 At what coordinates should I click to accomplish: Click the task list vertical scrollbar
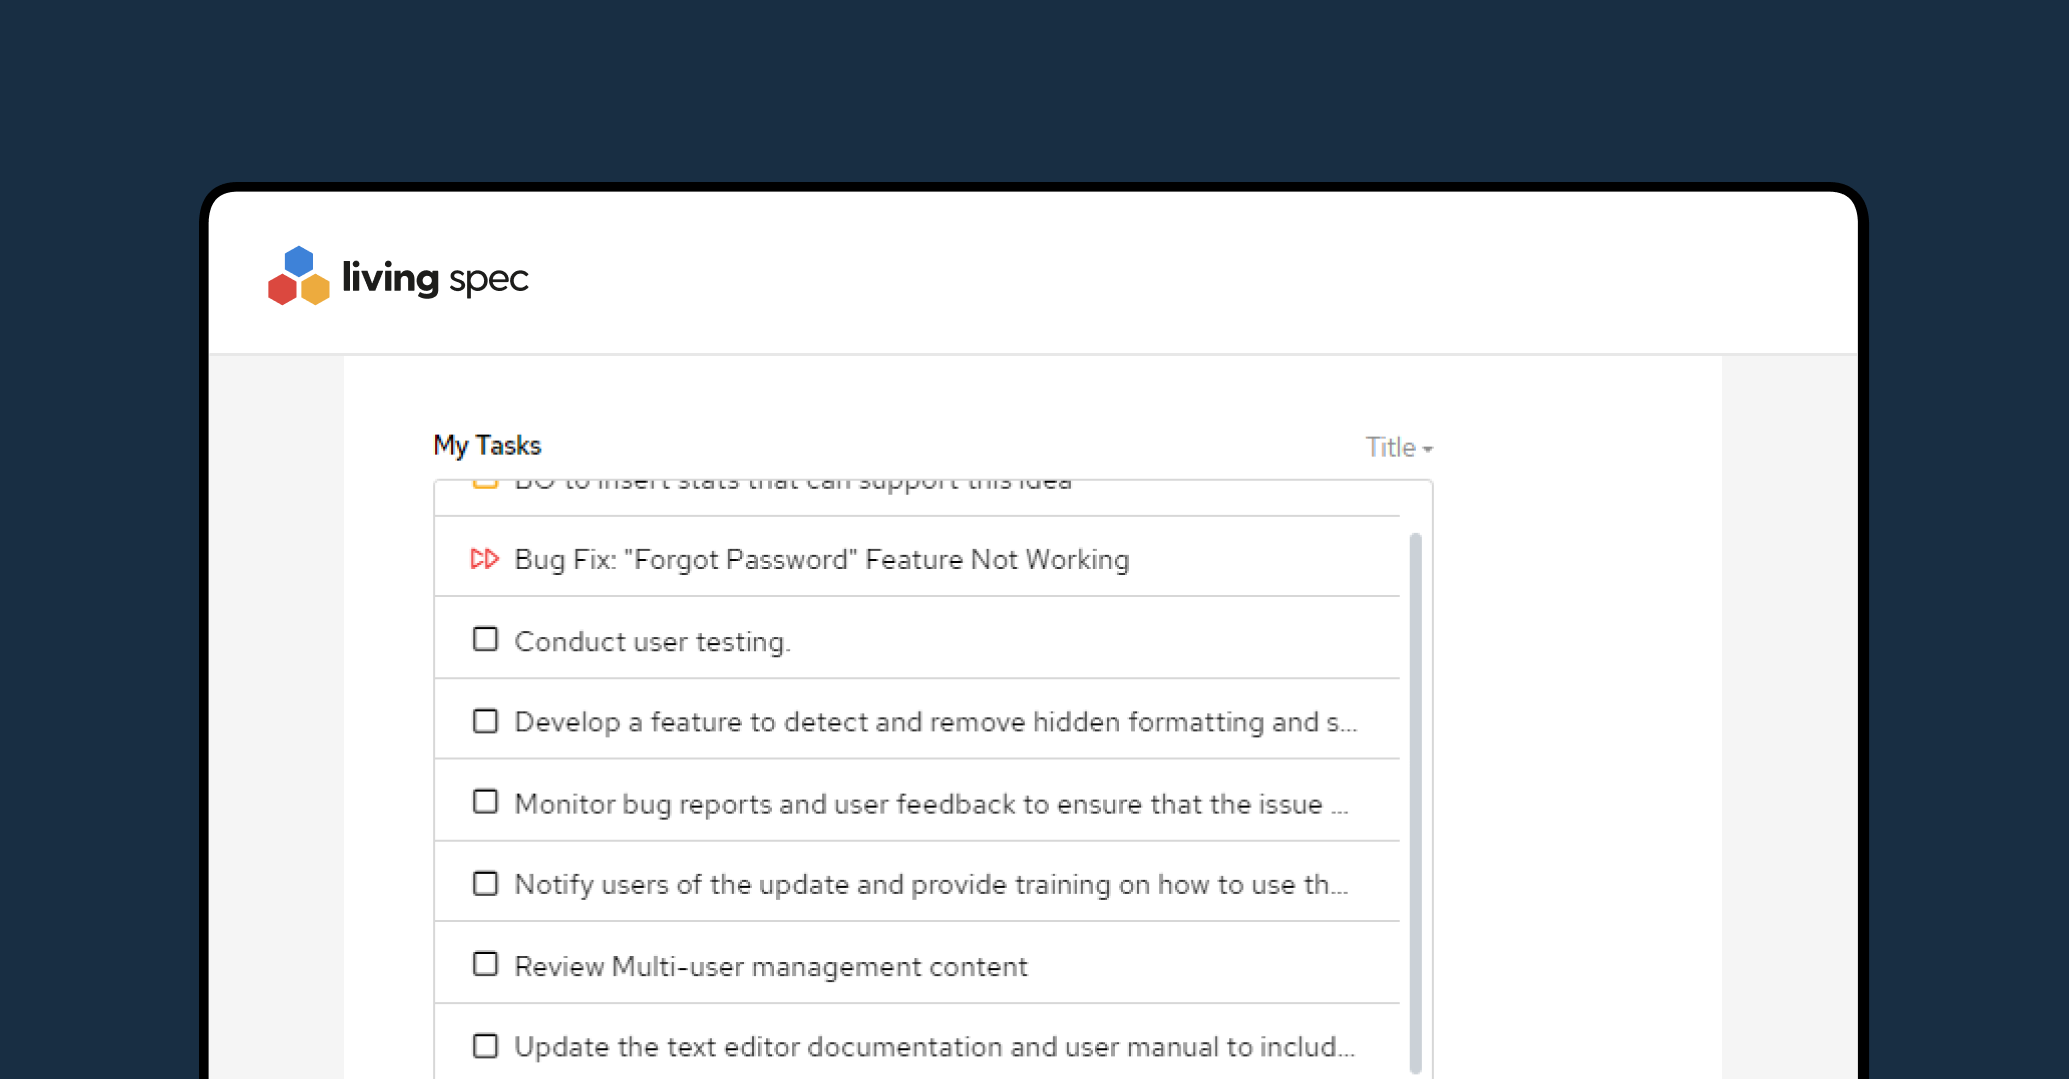tap(1415, 800)
